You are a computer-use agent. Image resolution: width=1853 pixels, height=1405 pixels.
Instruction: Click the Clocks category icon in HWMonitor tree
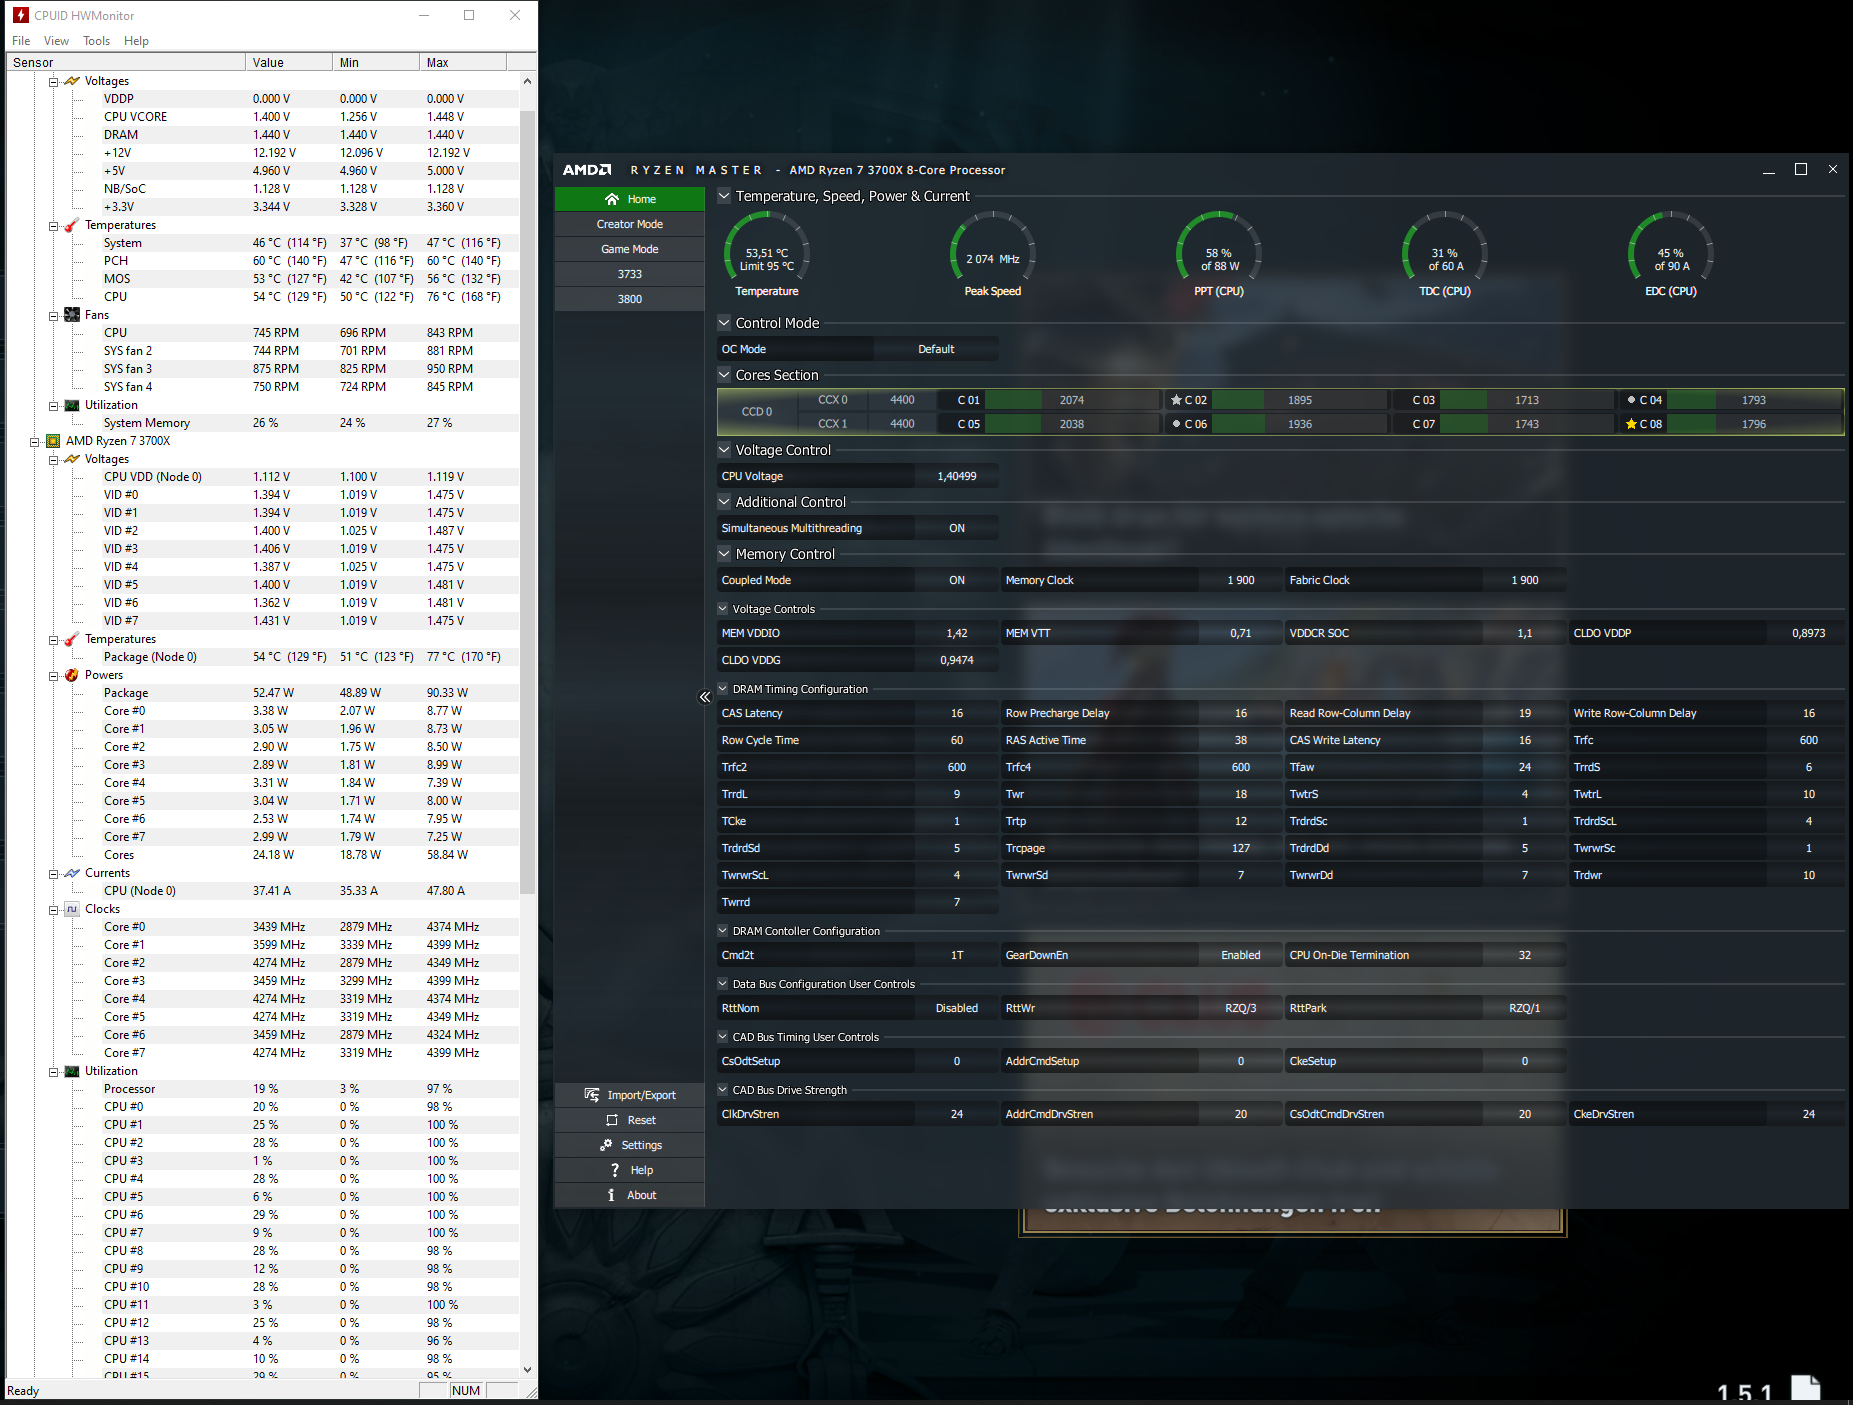click(x=72, y=909)
